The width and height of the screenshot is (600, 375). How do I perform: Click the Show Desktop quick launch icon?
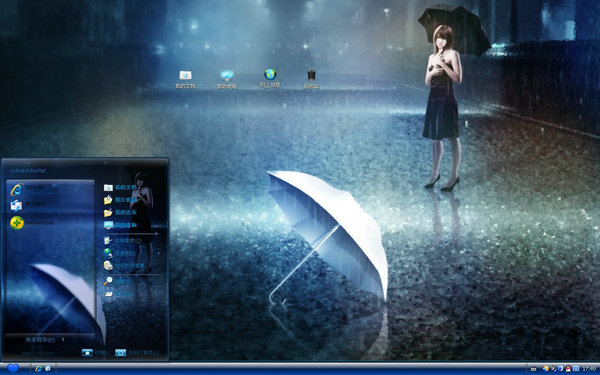[x=48, y=368]
